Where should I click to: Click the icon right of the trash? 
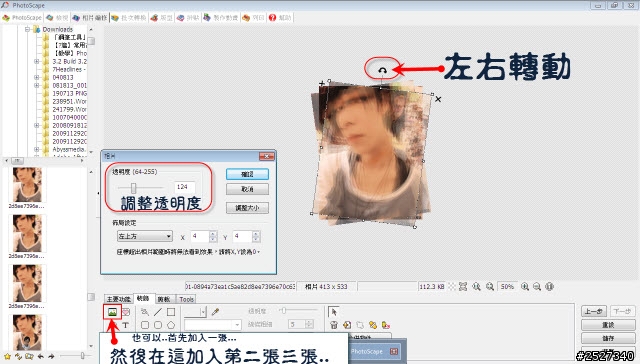[x=347, y=325]
